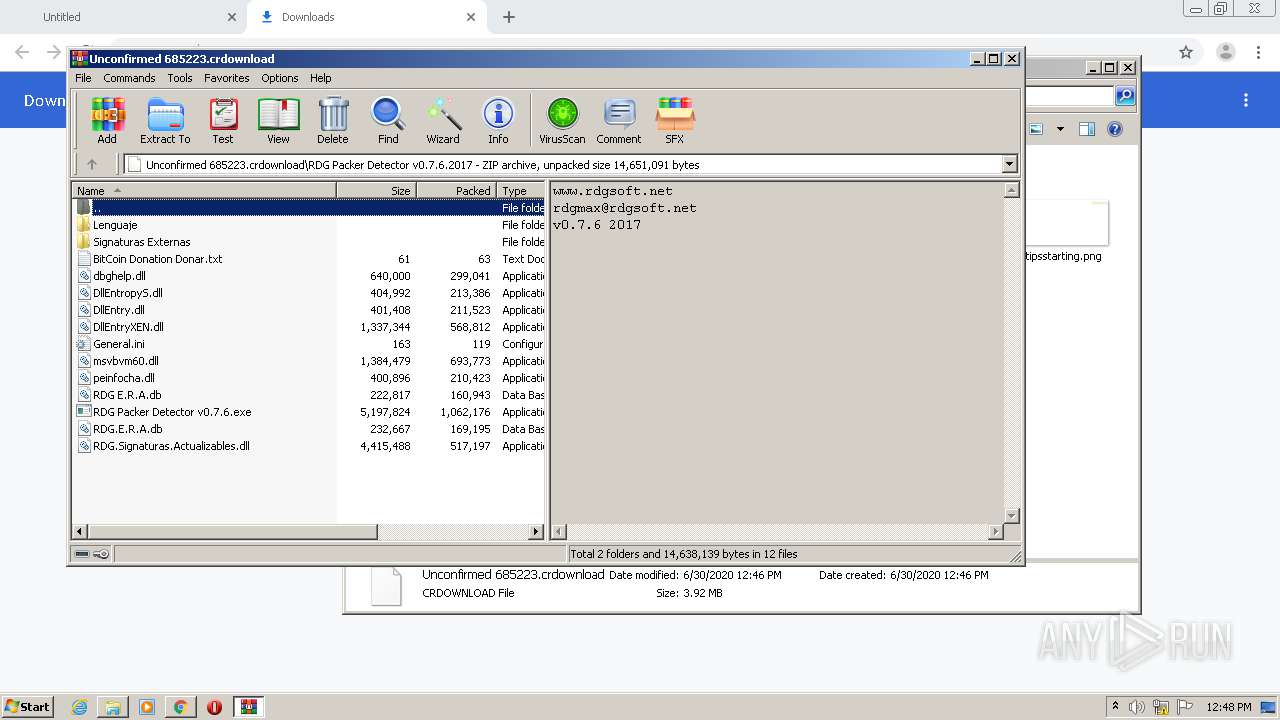Sort files by Packed column header
Viewport: 1280px width, 720px height.
tap(456, 190)
